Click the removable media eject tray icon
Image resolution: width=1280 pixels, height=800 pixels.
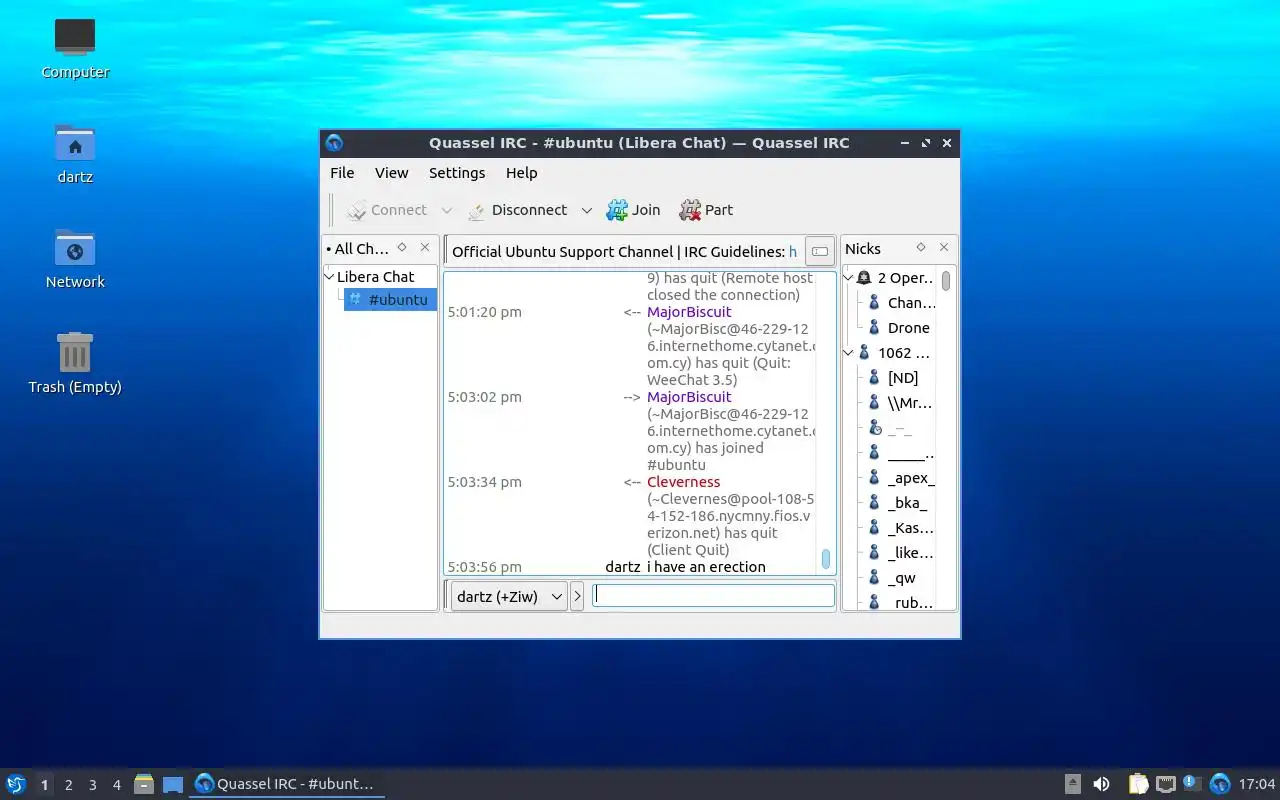pos(1072,784)
